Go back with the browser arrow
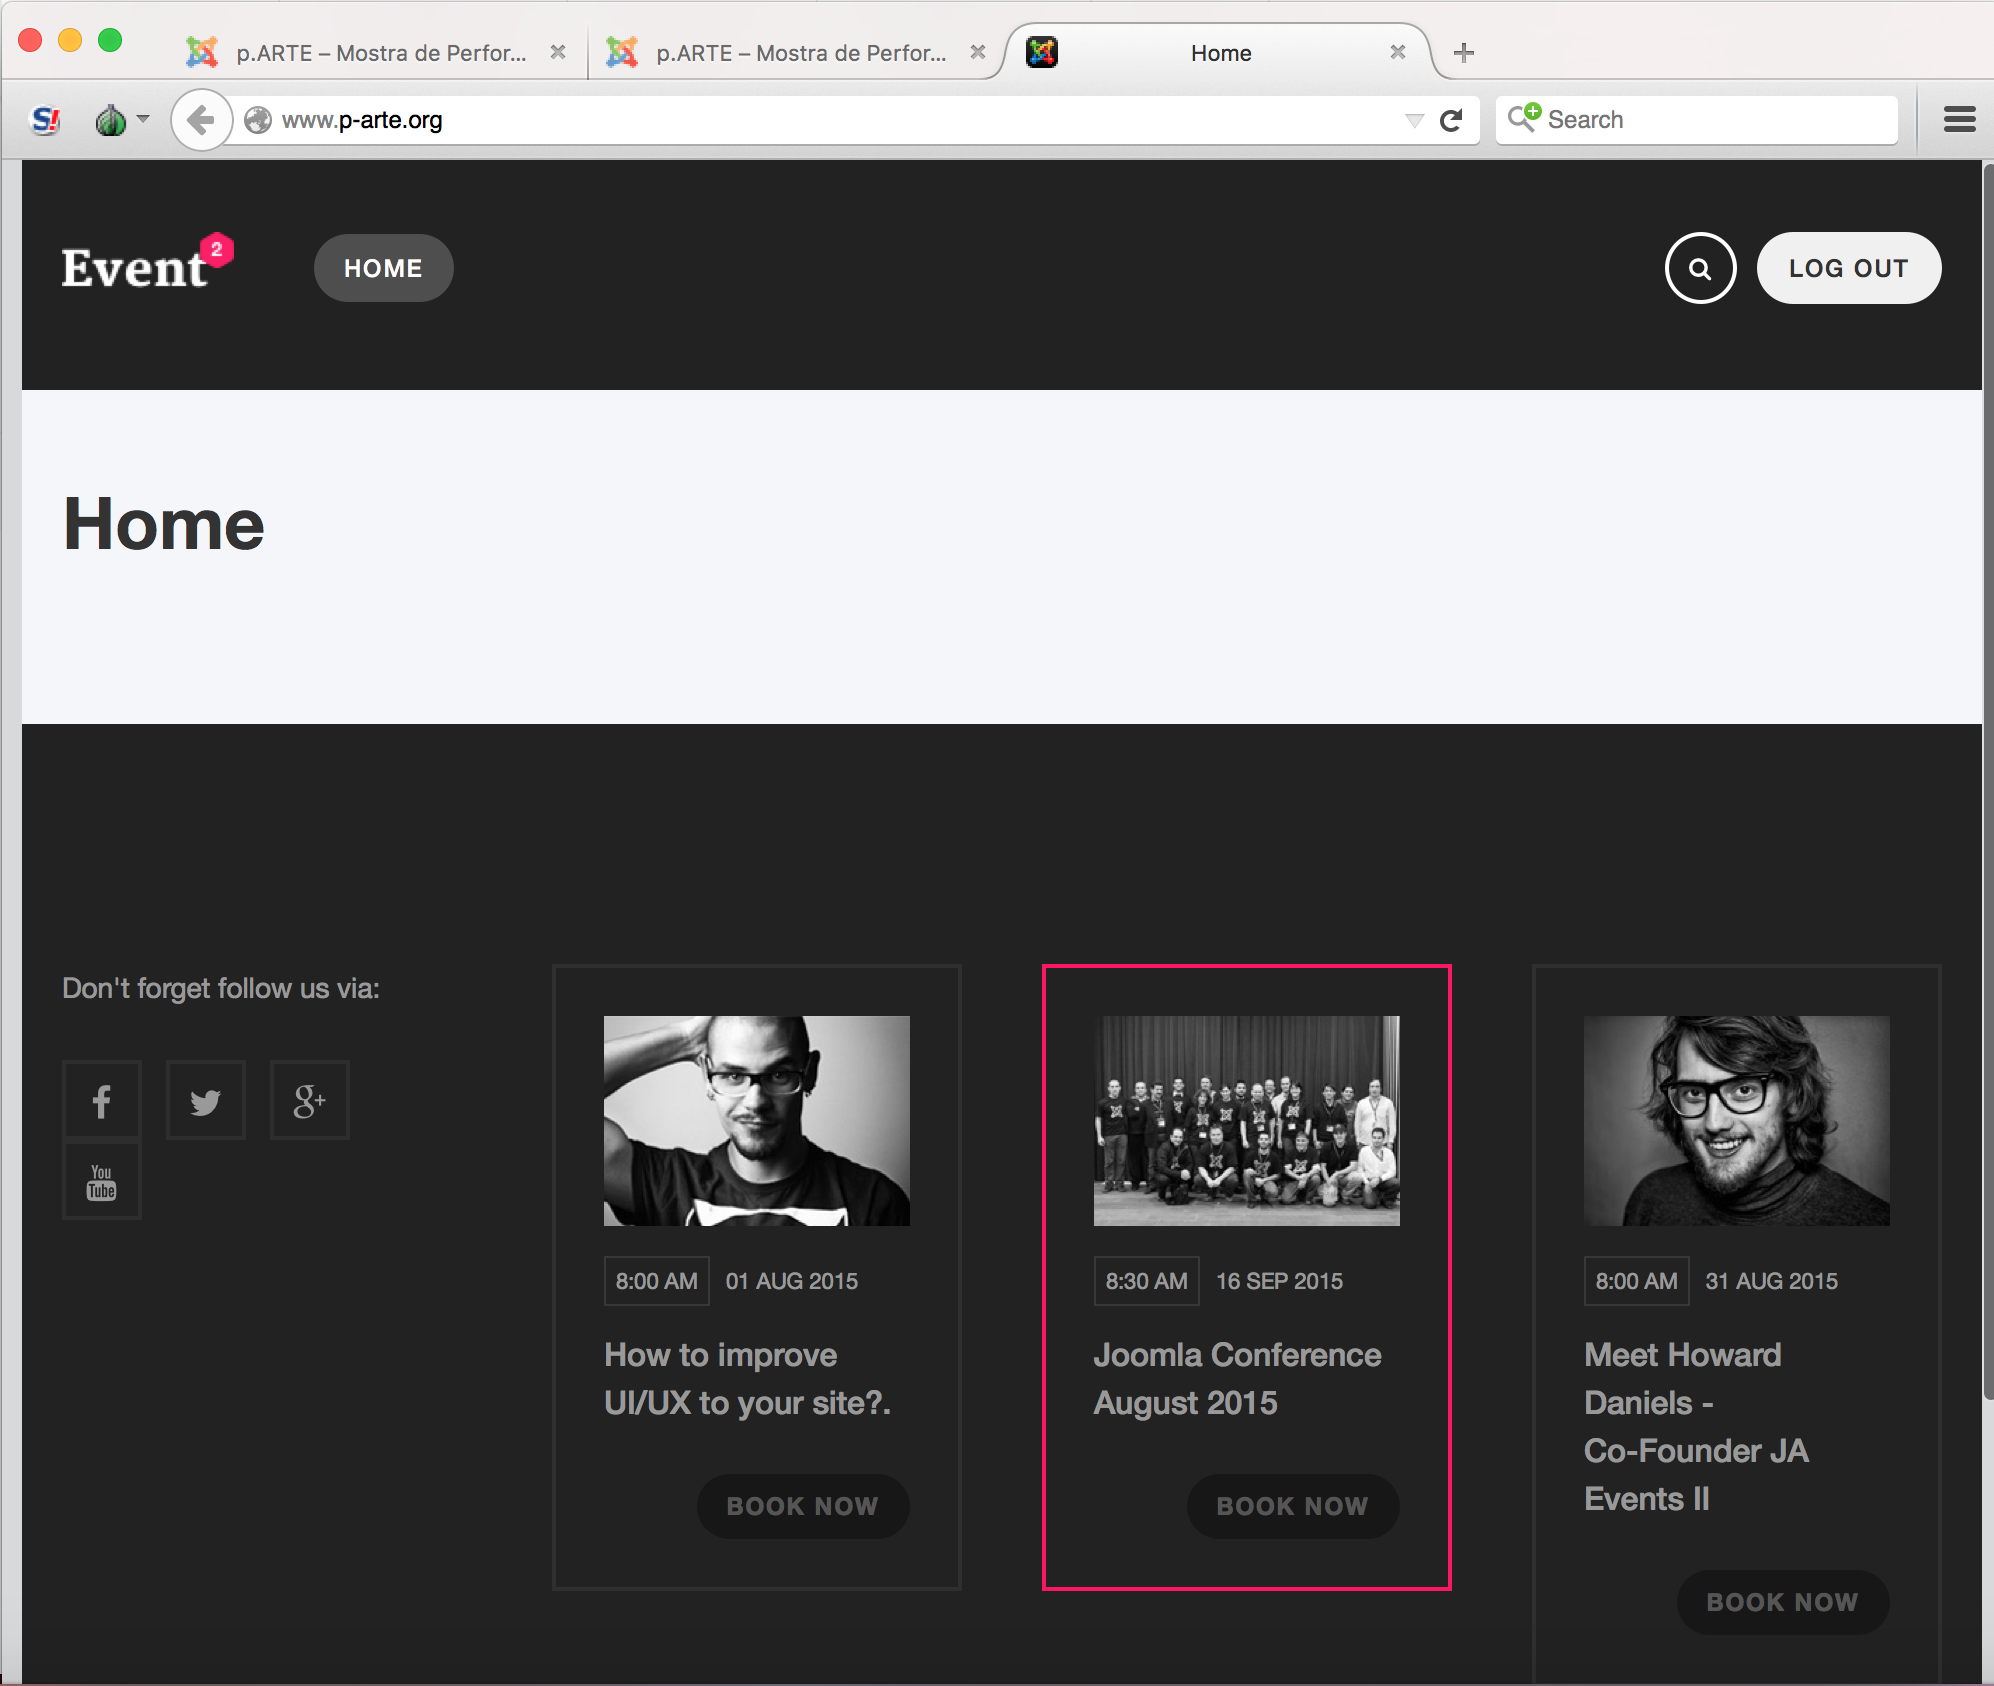Image resolution: width=1994 pixels, height=1686 pixels. click(201, 120)
